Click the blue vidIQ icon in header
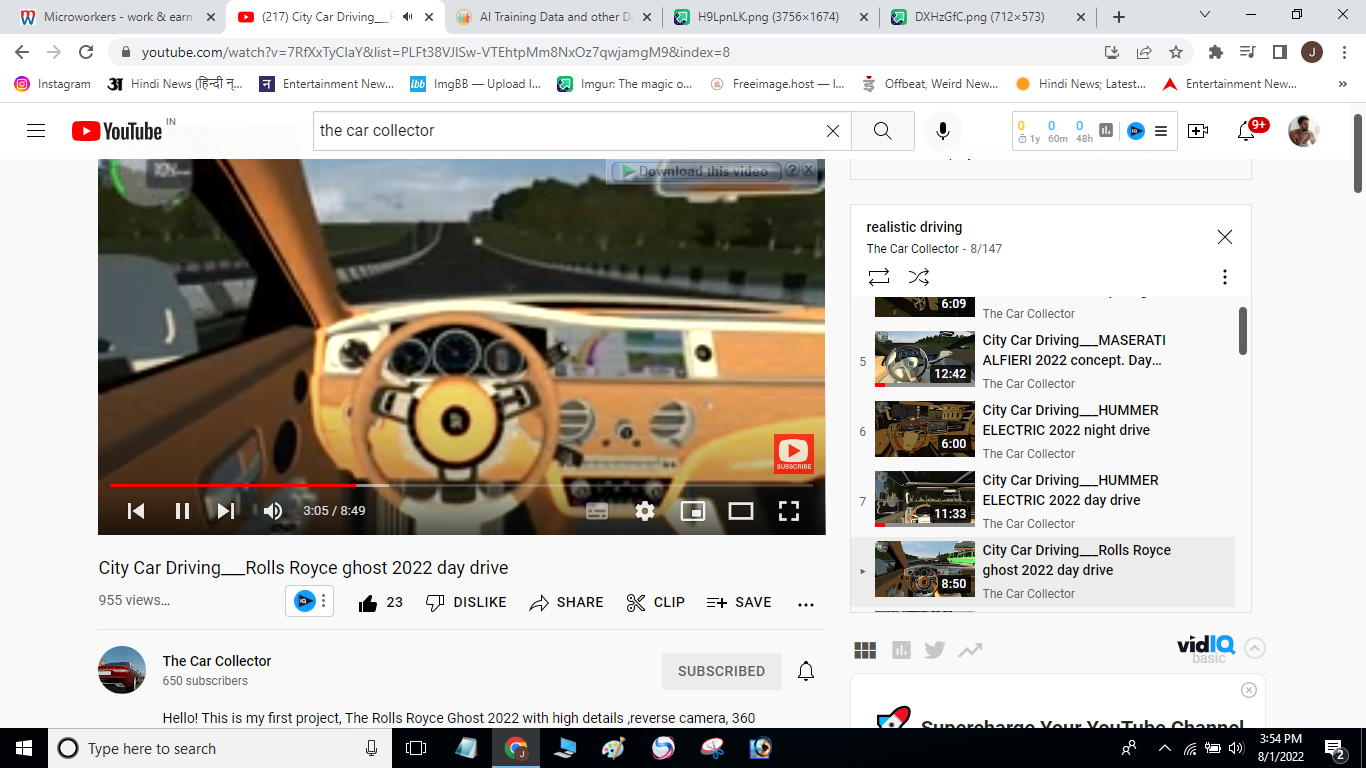 (x=1135, y=131)
